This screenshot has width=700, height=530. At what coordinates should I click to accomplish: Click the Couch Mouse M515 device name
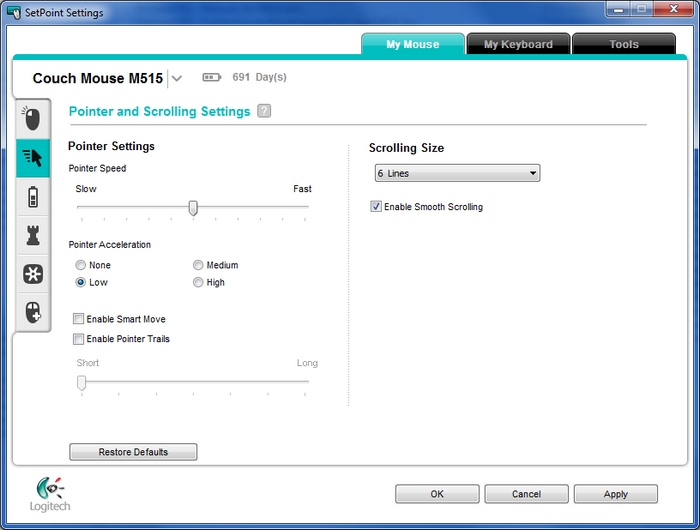[x=98, y=78]
